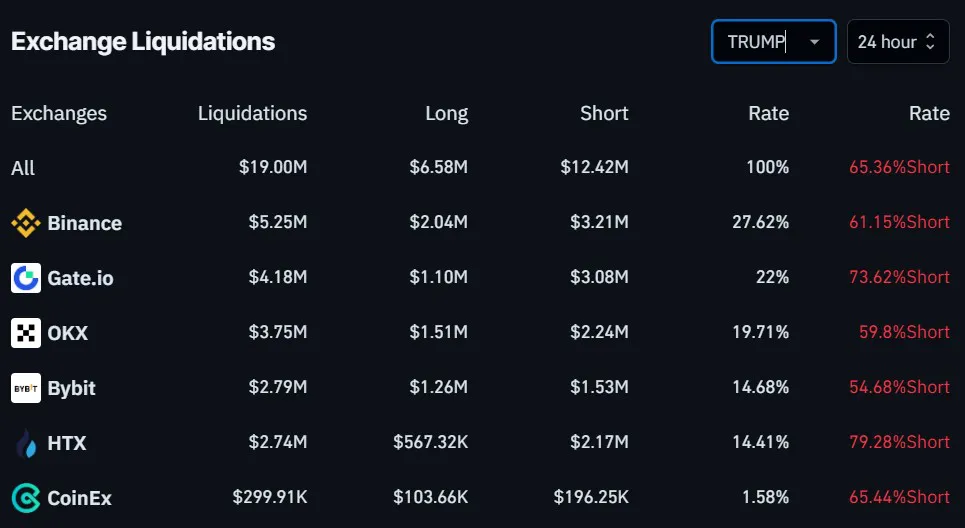Image resolution: width=965 pixels, height=528 pixels.
Task: Sort by the Long column header
Action: pyautogui.click(x=447, y=113)
